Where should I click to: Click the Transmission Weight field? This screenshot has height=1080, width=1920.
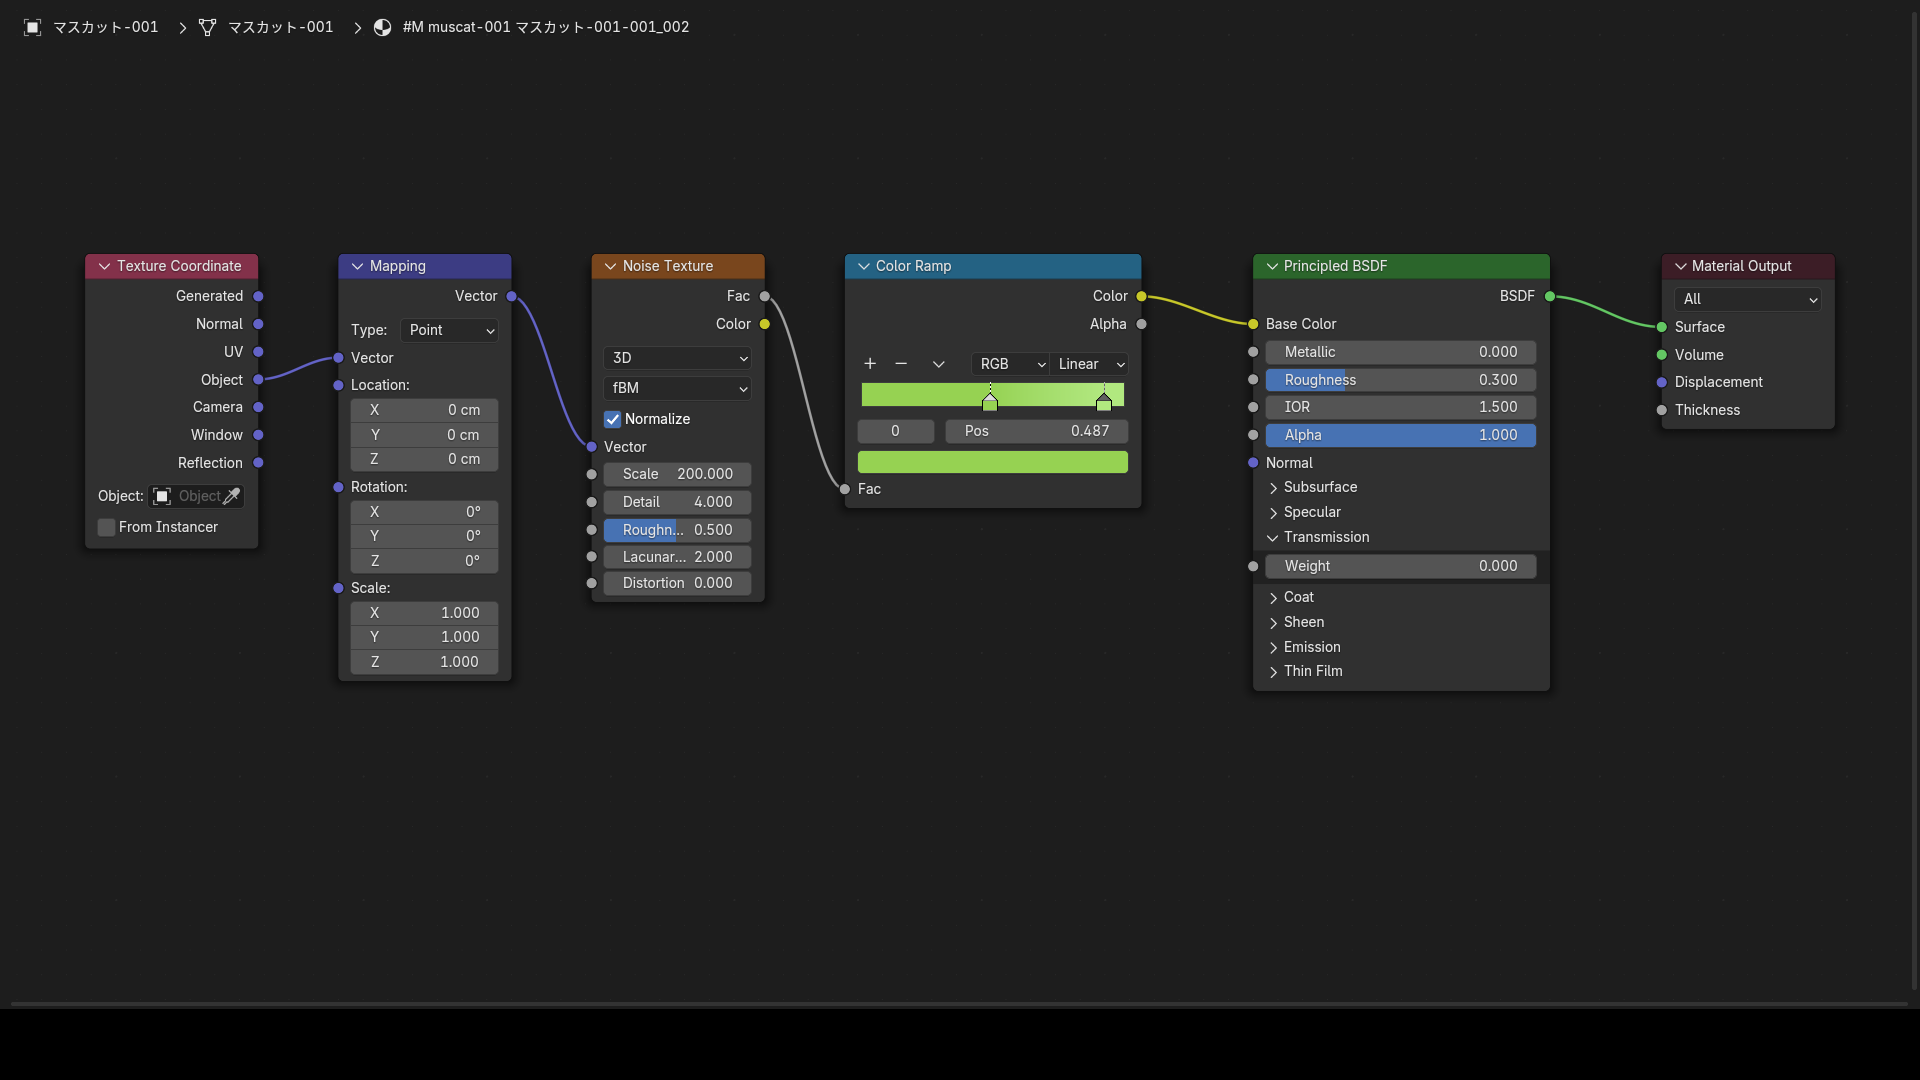(x=1400, y=566)
